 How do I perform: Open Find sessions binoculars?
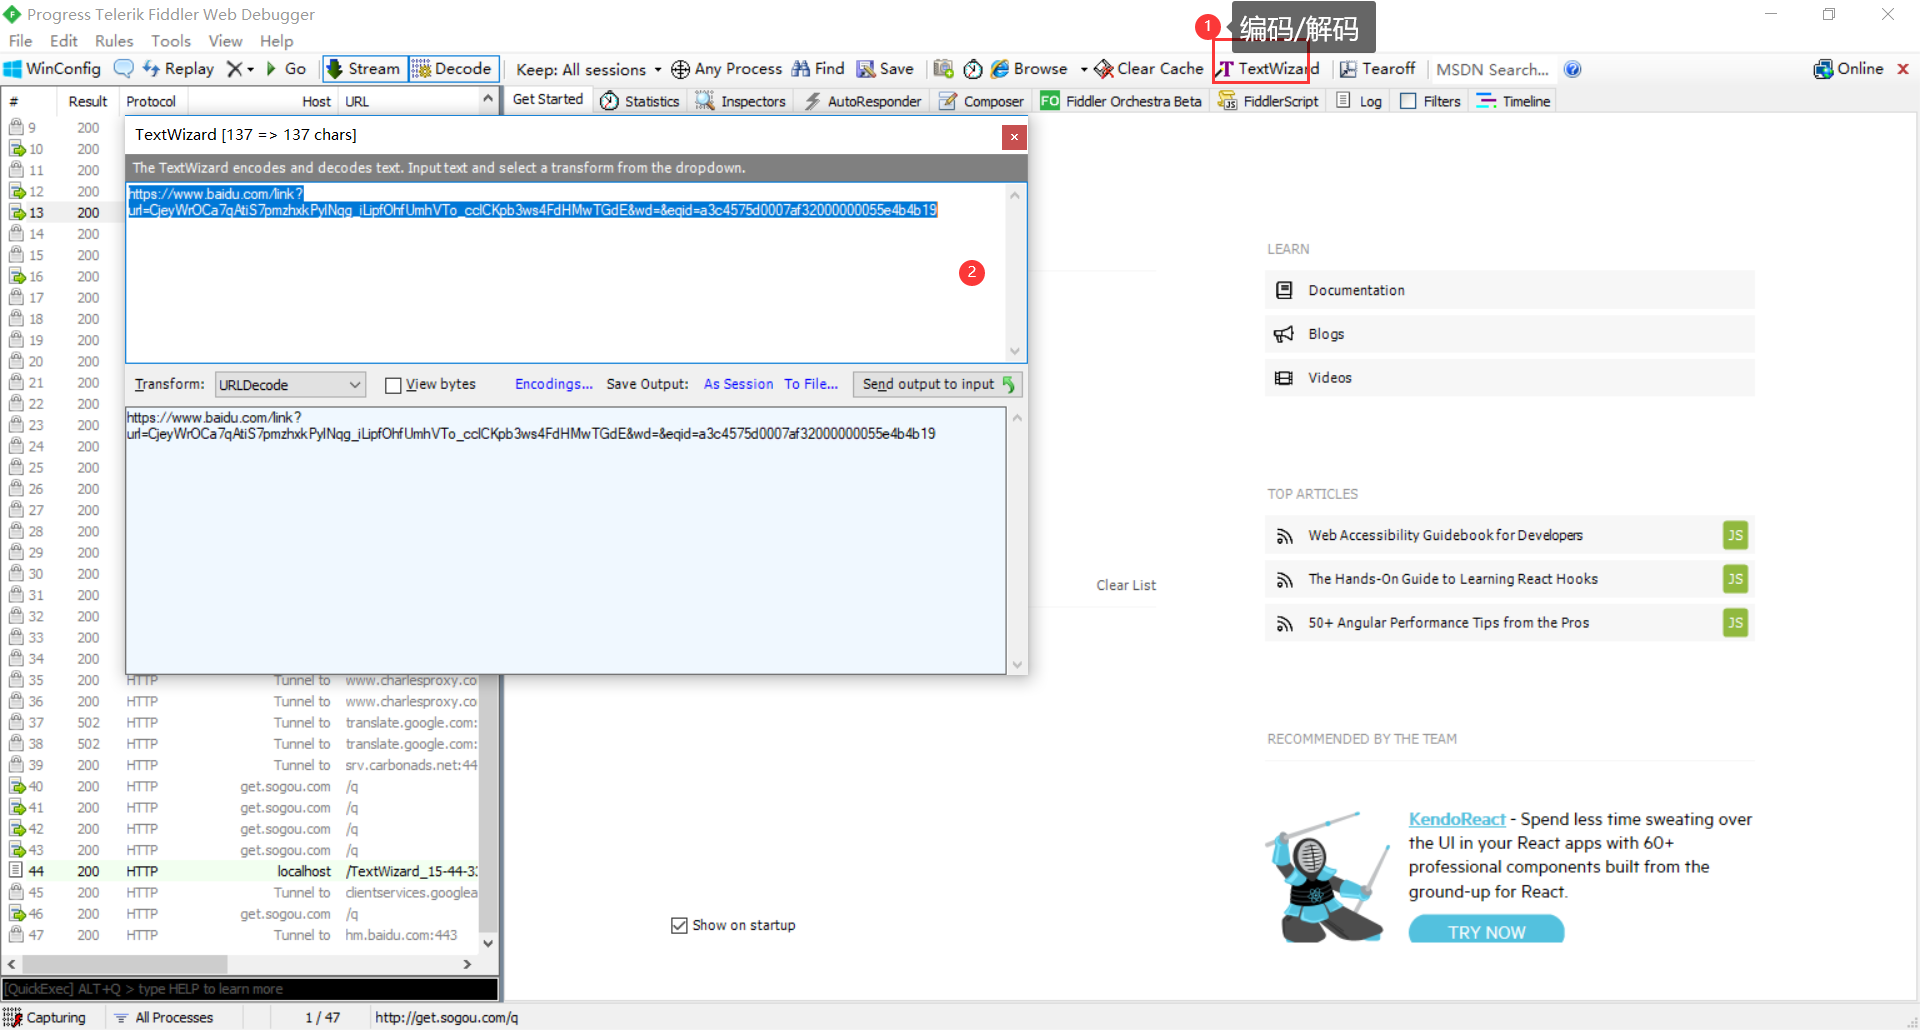pos(818,69)
